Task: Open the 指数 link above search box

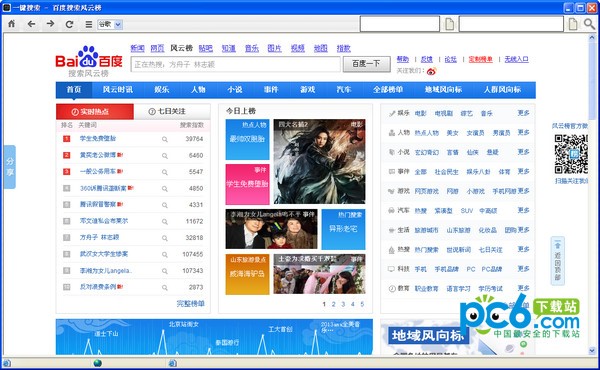Action: (x=343, y=48)
